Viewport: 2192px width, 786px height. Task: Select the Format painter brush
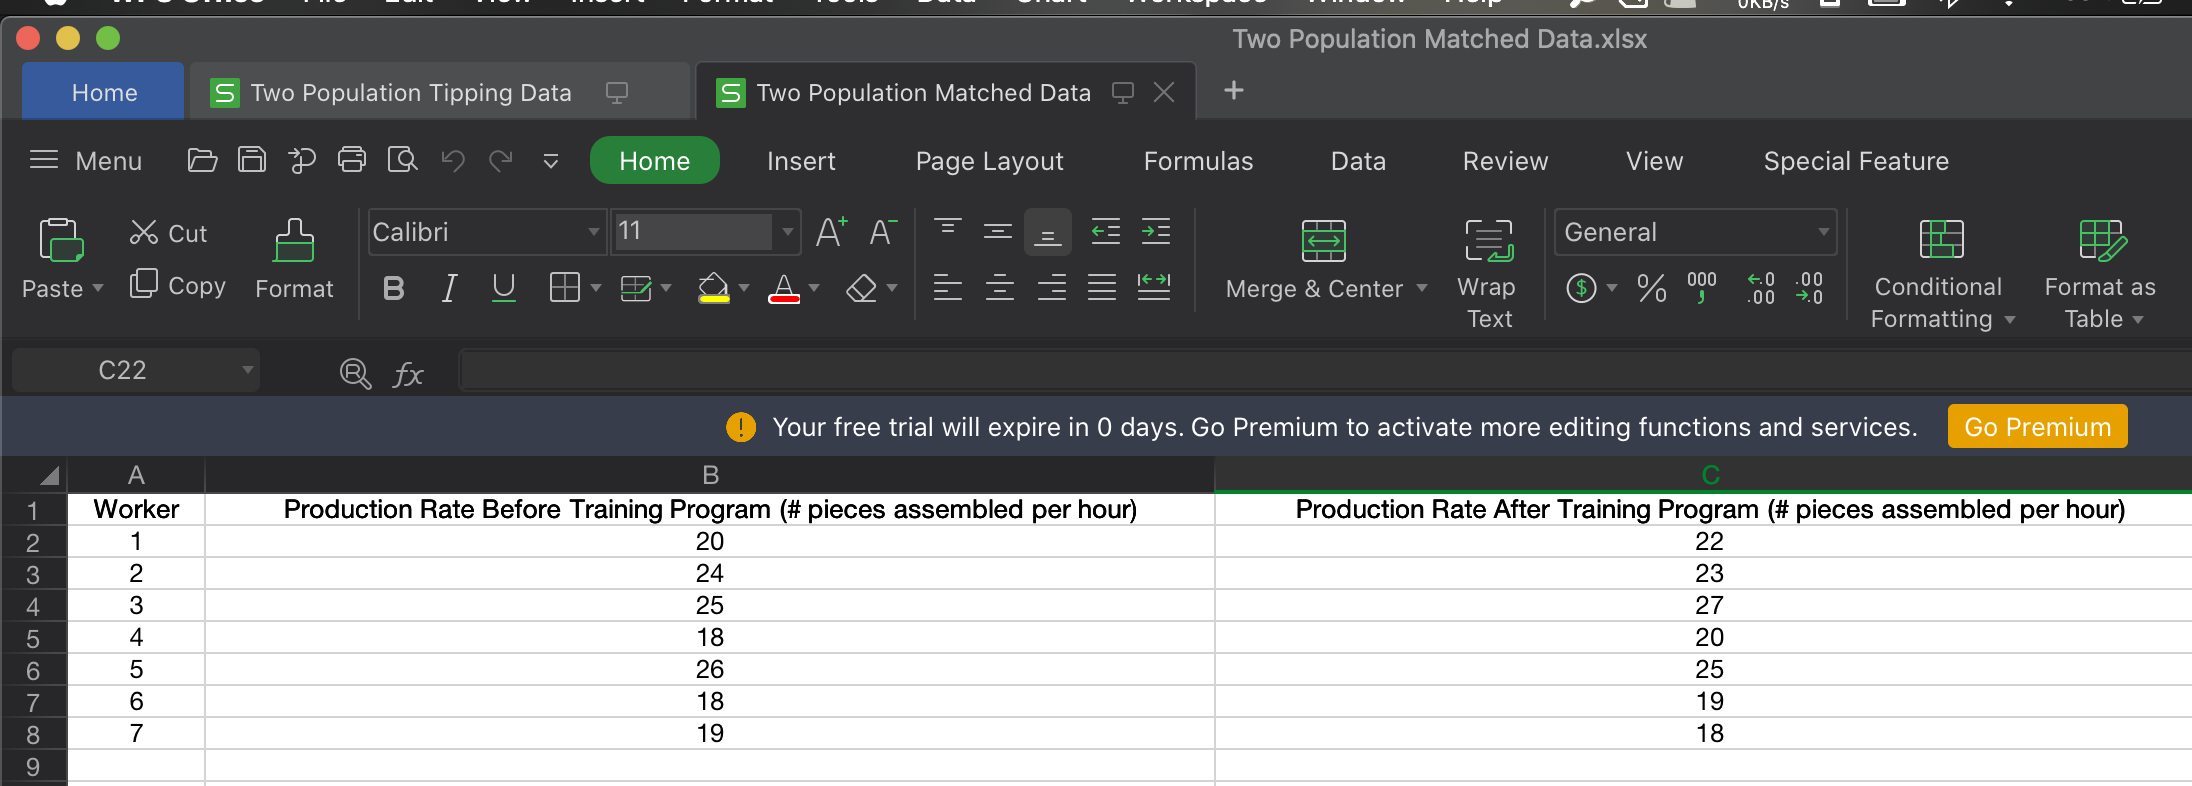pos(294,241)
